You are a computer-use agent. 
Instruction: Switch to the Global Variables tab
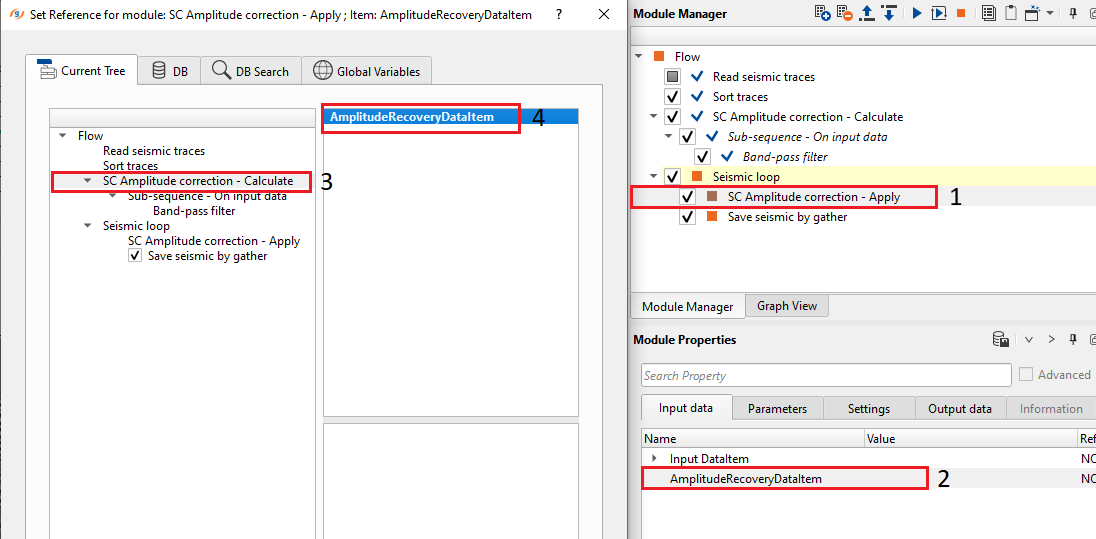pos(367,71)
